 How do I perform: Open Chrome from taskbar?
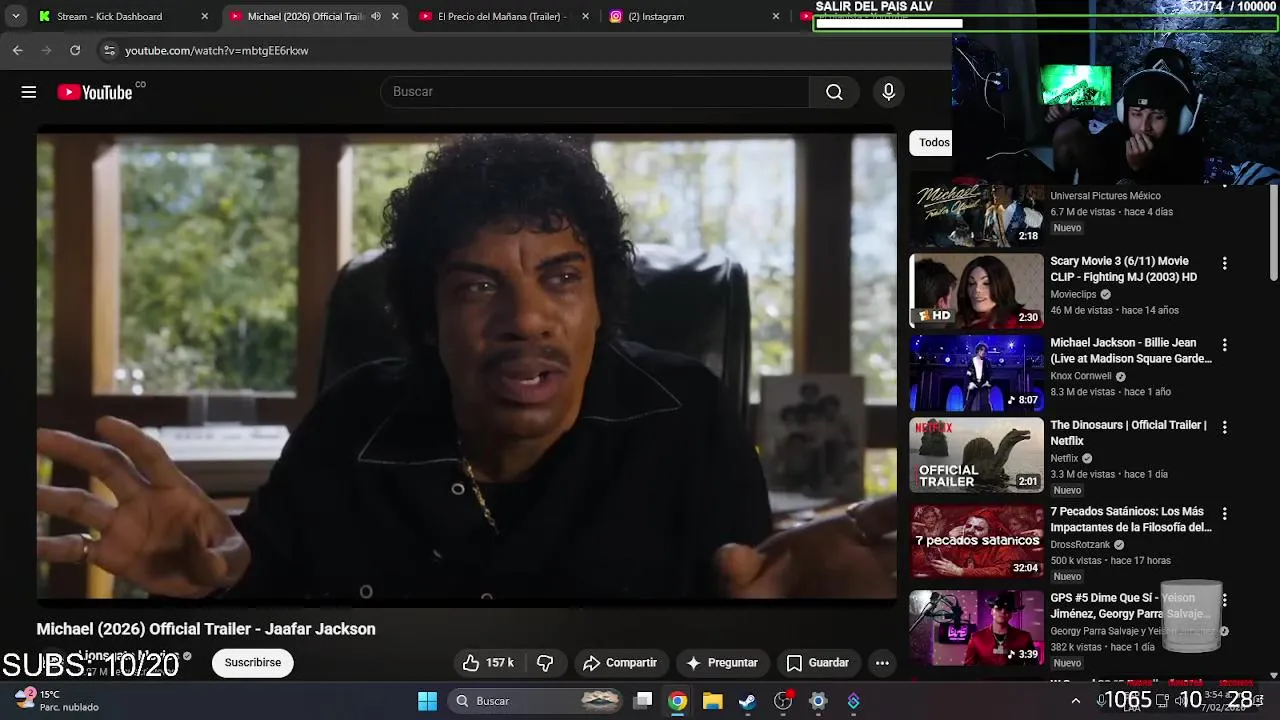[678, 701]
